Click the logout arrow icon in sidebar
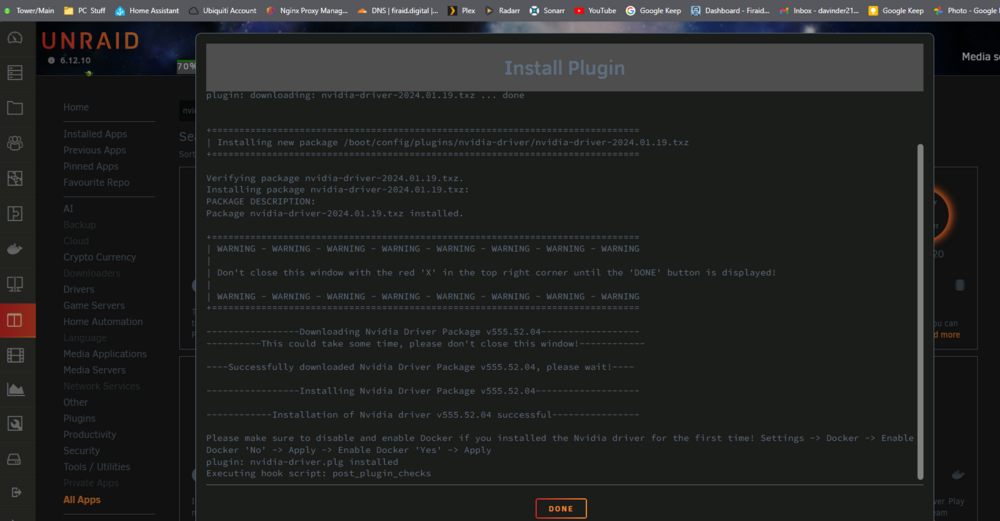The height and width of the screenshot is (521, 1000). point(15,492)
